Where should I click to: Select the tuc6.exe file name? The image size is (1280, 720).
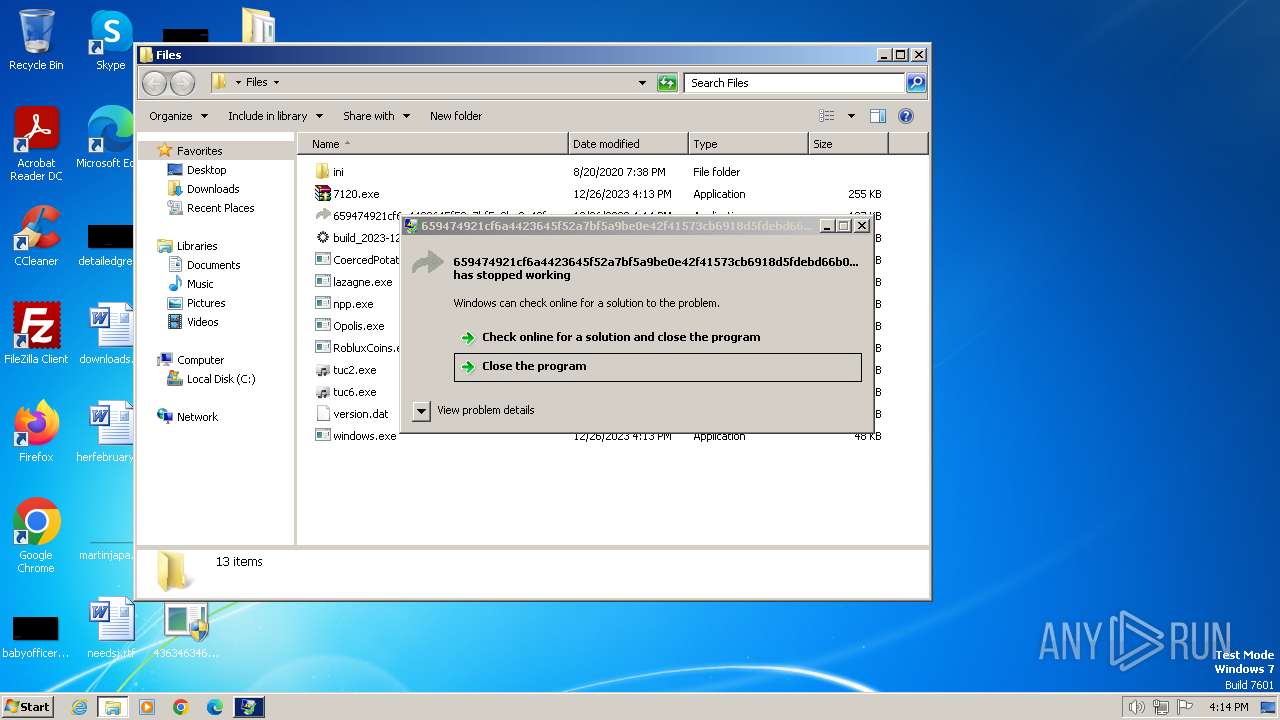[x=354, y=392]
